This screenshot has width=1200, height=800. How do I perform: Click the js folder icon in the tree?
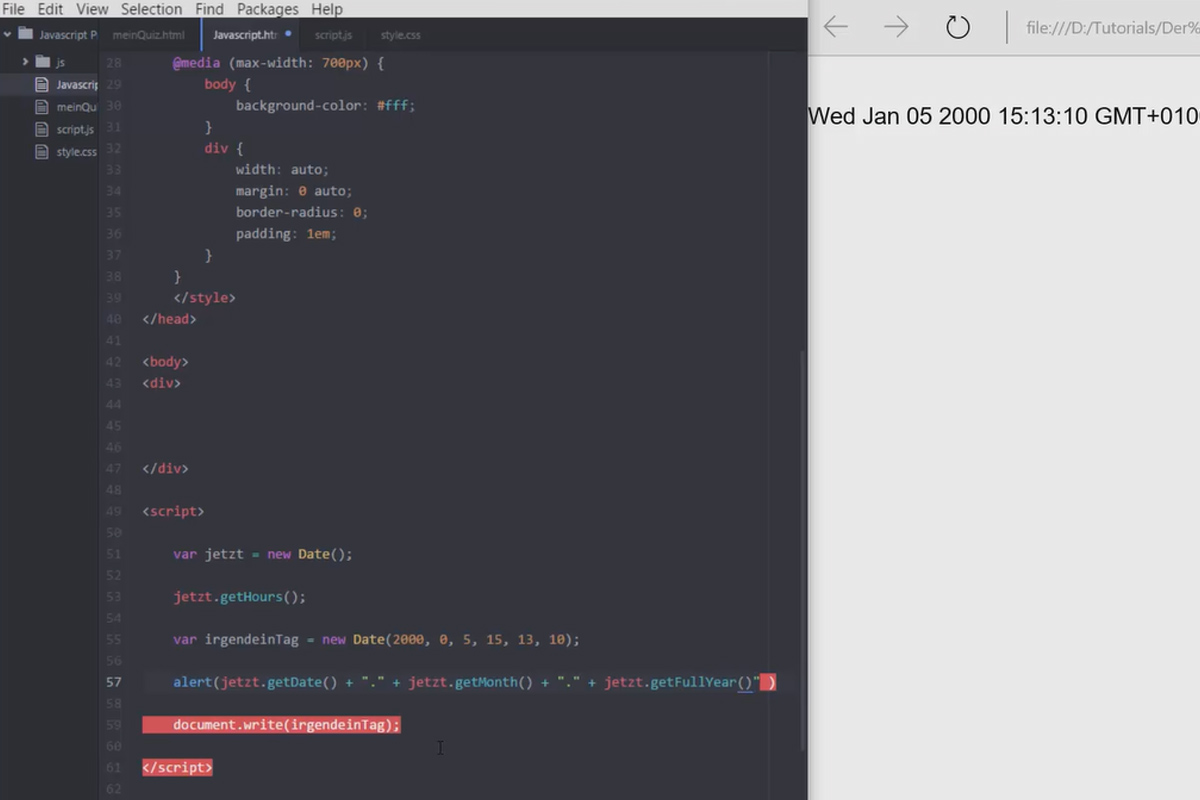[x=43, y=62]
